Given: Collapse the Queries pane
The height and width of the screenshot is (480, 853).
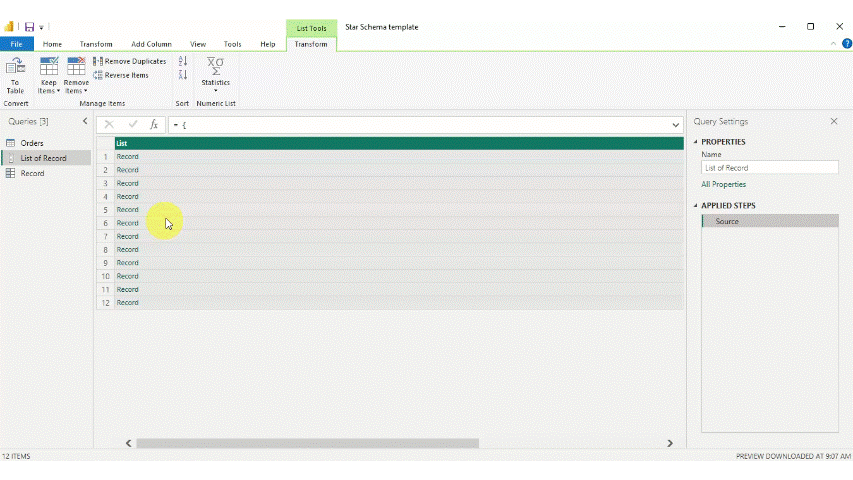Looking at the screenshot, I should pos(85,121).
